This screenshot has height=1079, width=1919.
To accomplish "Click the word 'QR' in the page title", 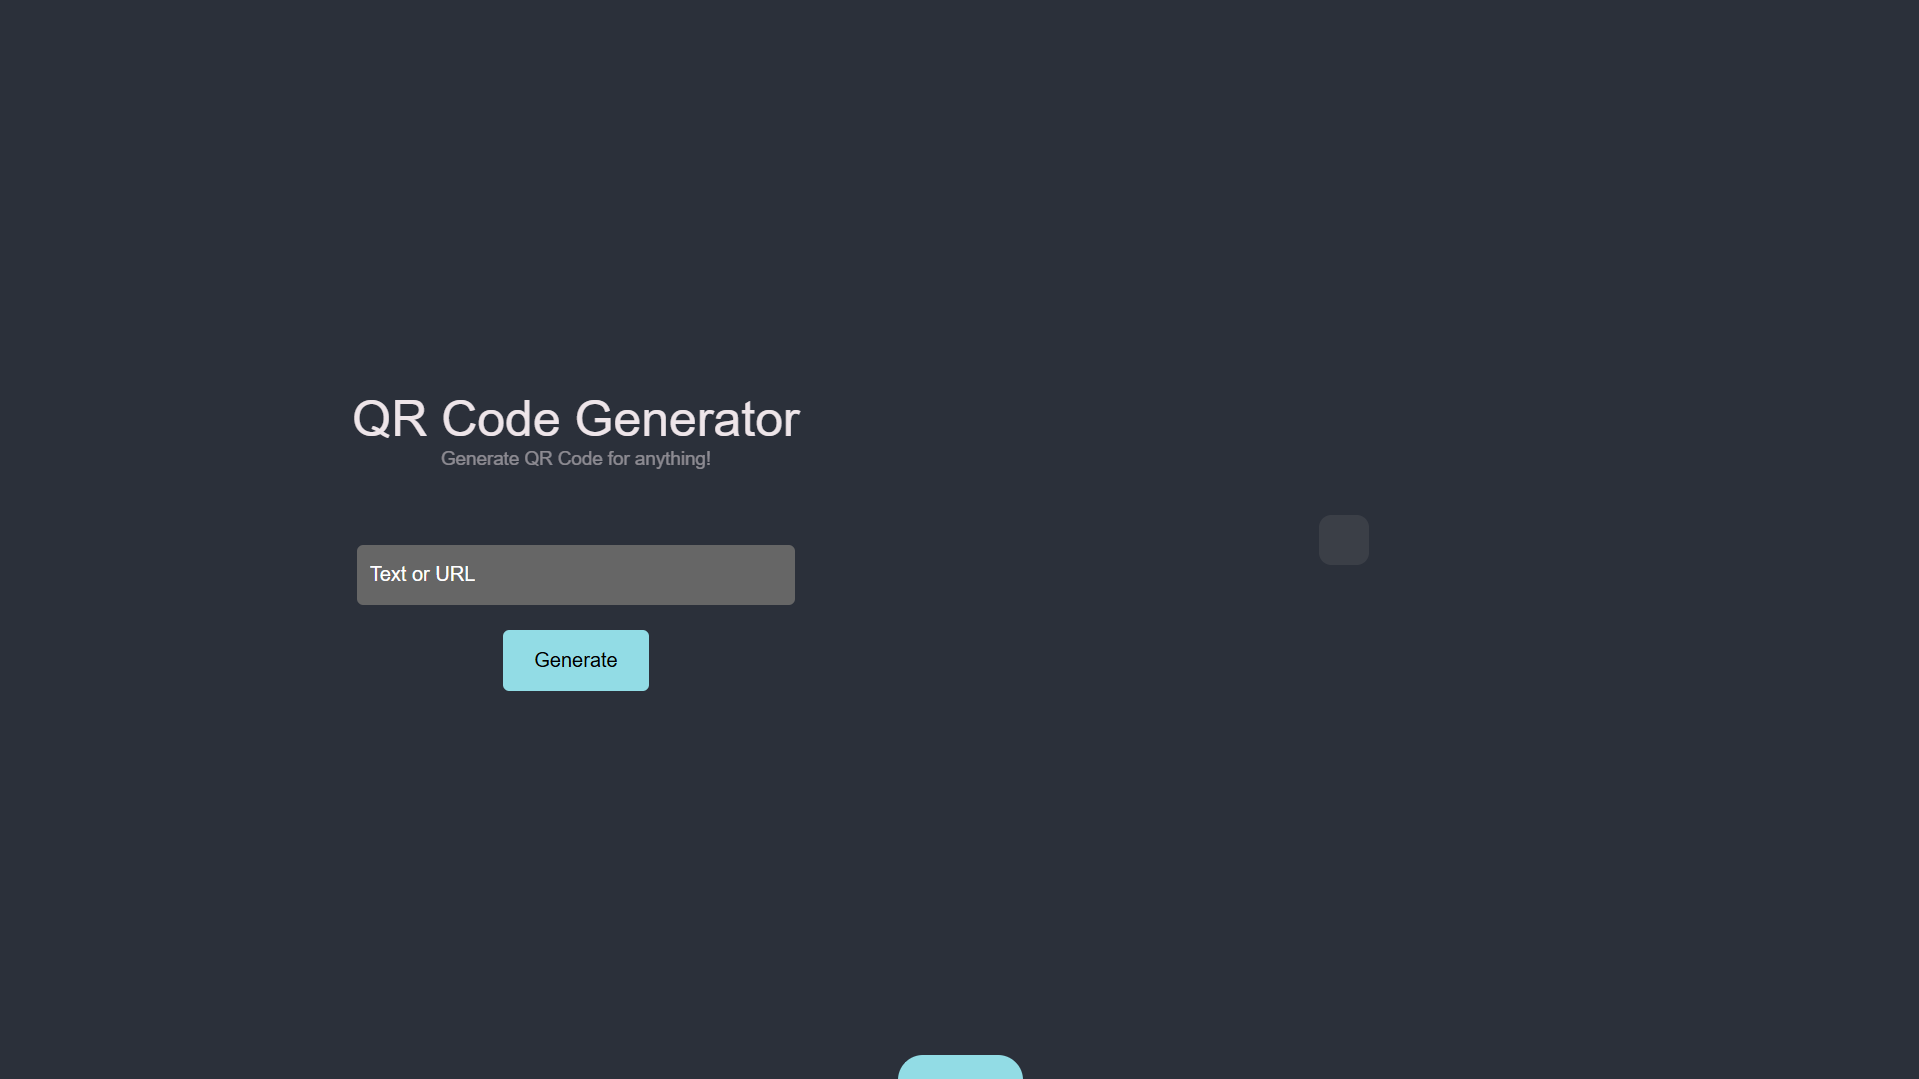I will (x=390, y=419).
